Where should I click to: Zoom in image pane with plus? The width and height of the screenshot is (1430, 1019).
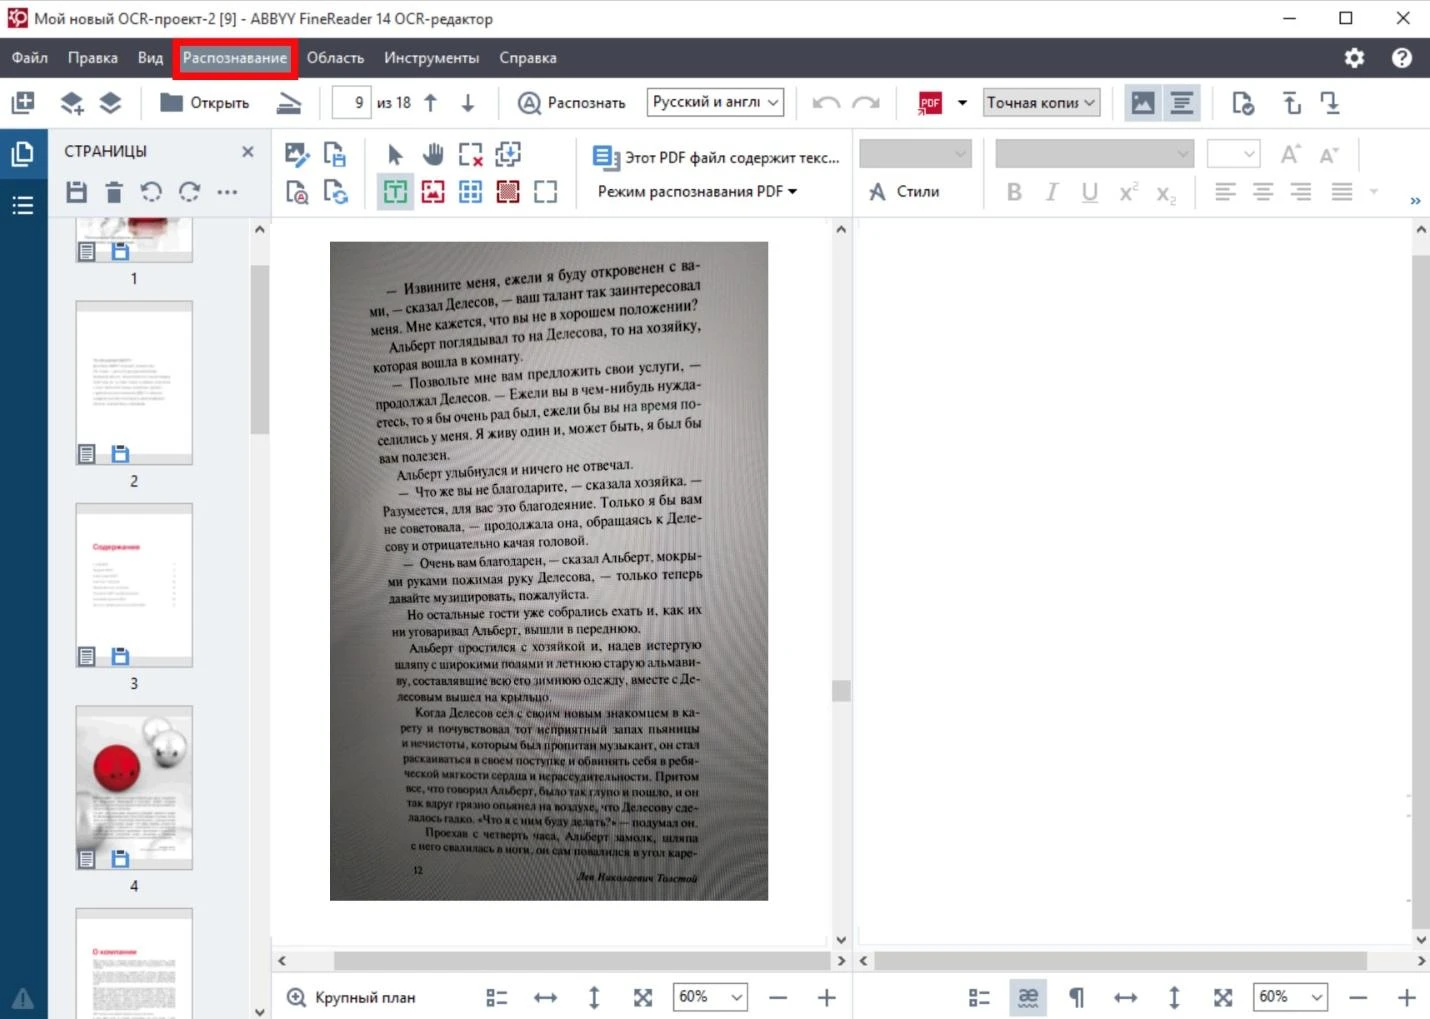pos(827,997)
